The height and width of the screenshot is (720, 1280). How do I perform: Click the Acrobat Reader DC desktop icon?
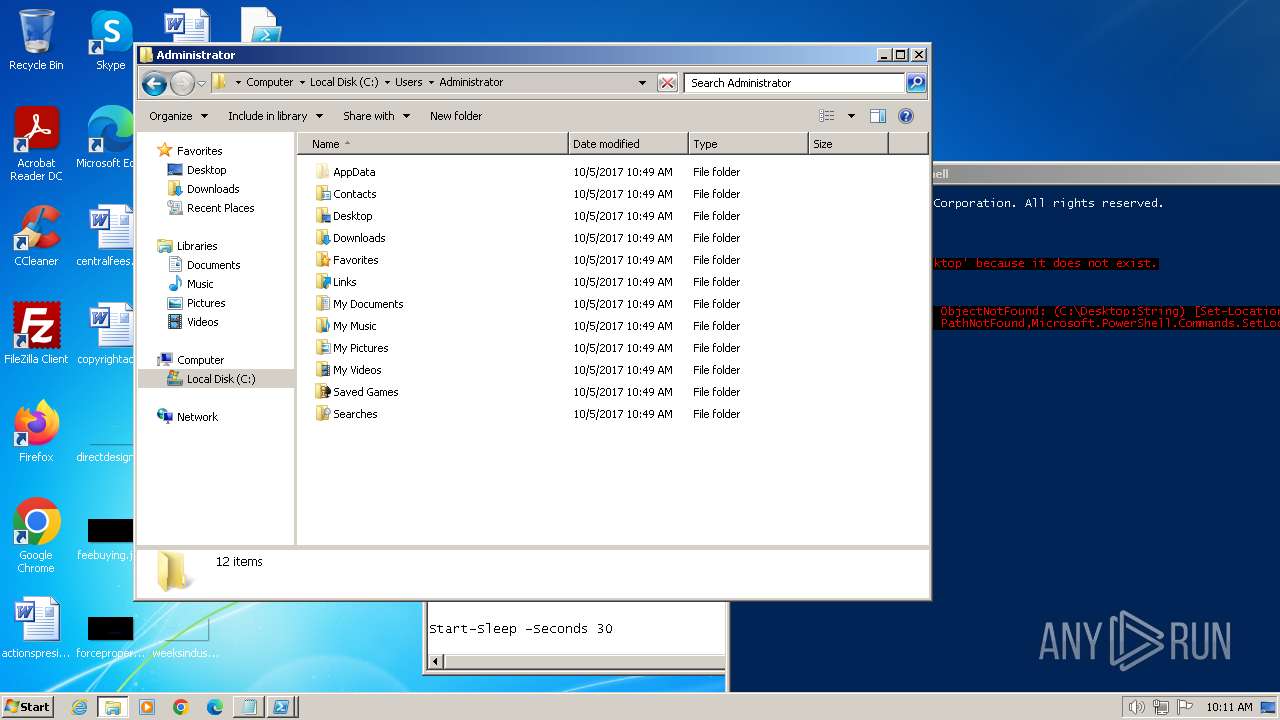pos(36,144)
